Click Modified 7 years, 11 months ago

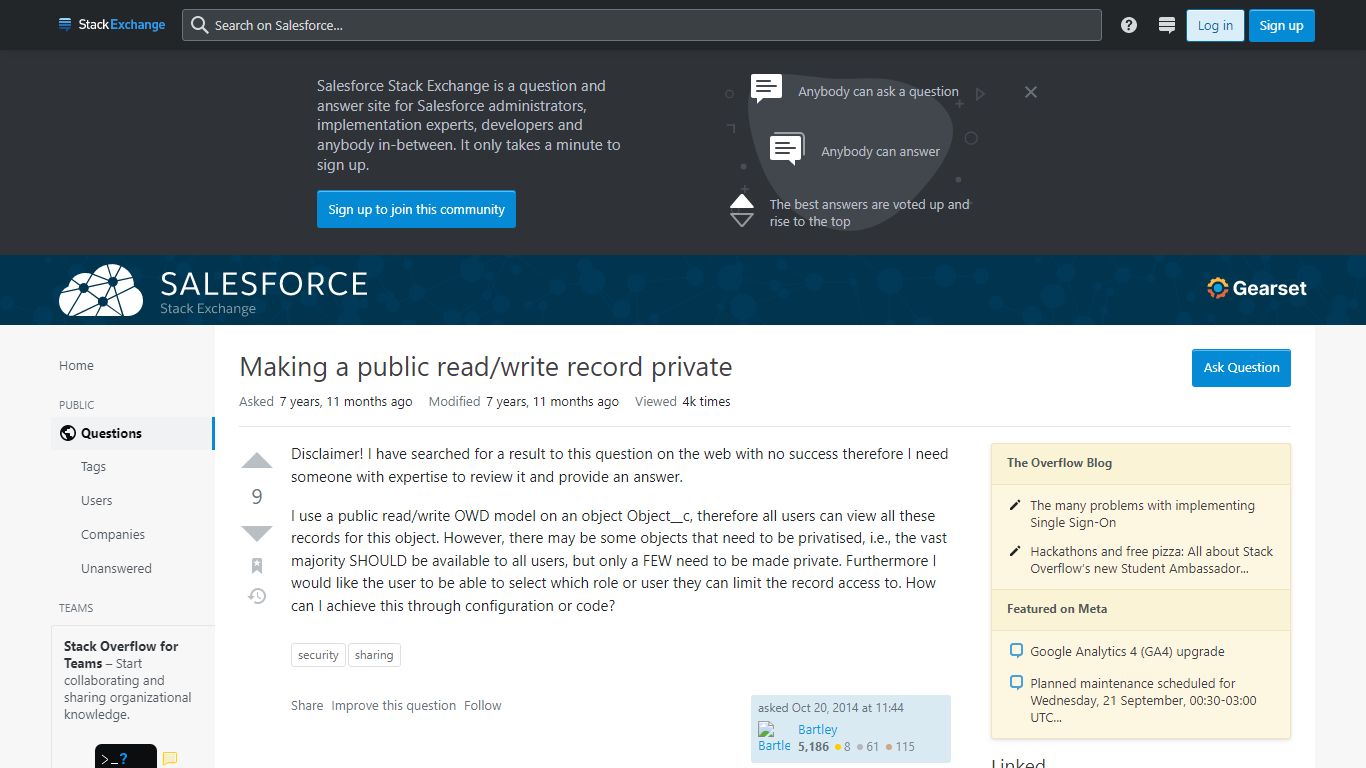click(x=523, y=401)
